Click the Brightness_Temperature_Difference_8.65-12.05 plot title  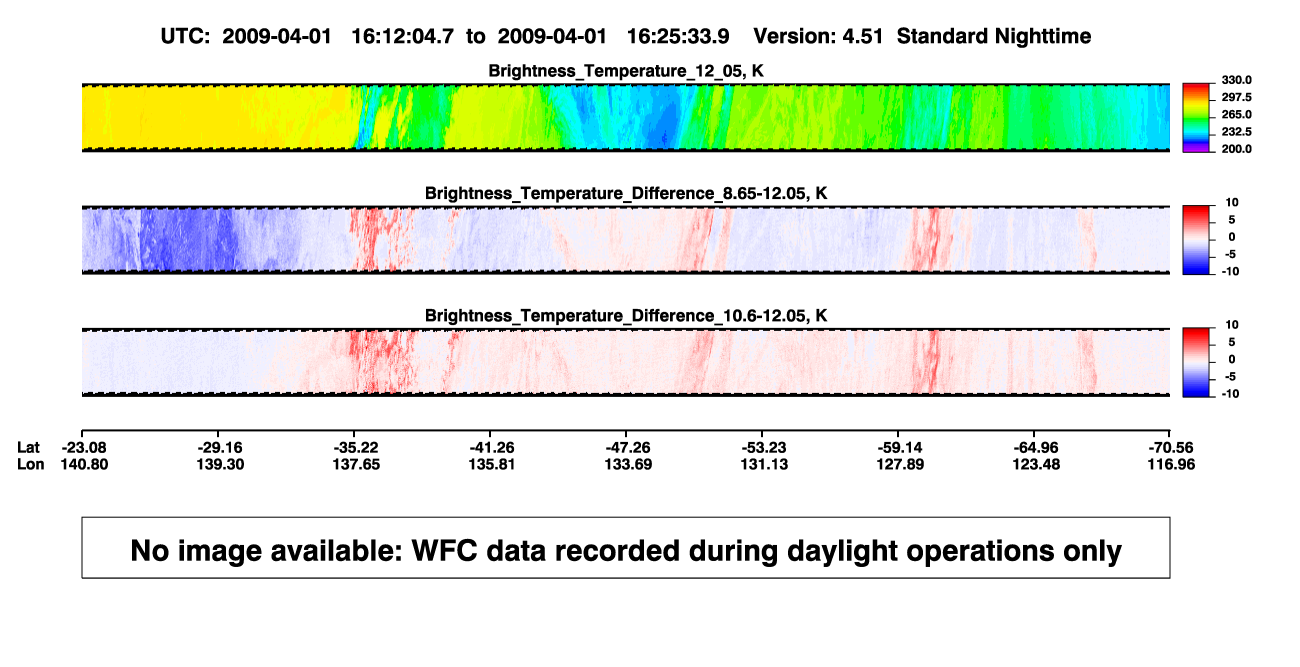[626, 193]
